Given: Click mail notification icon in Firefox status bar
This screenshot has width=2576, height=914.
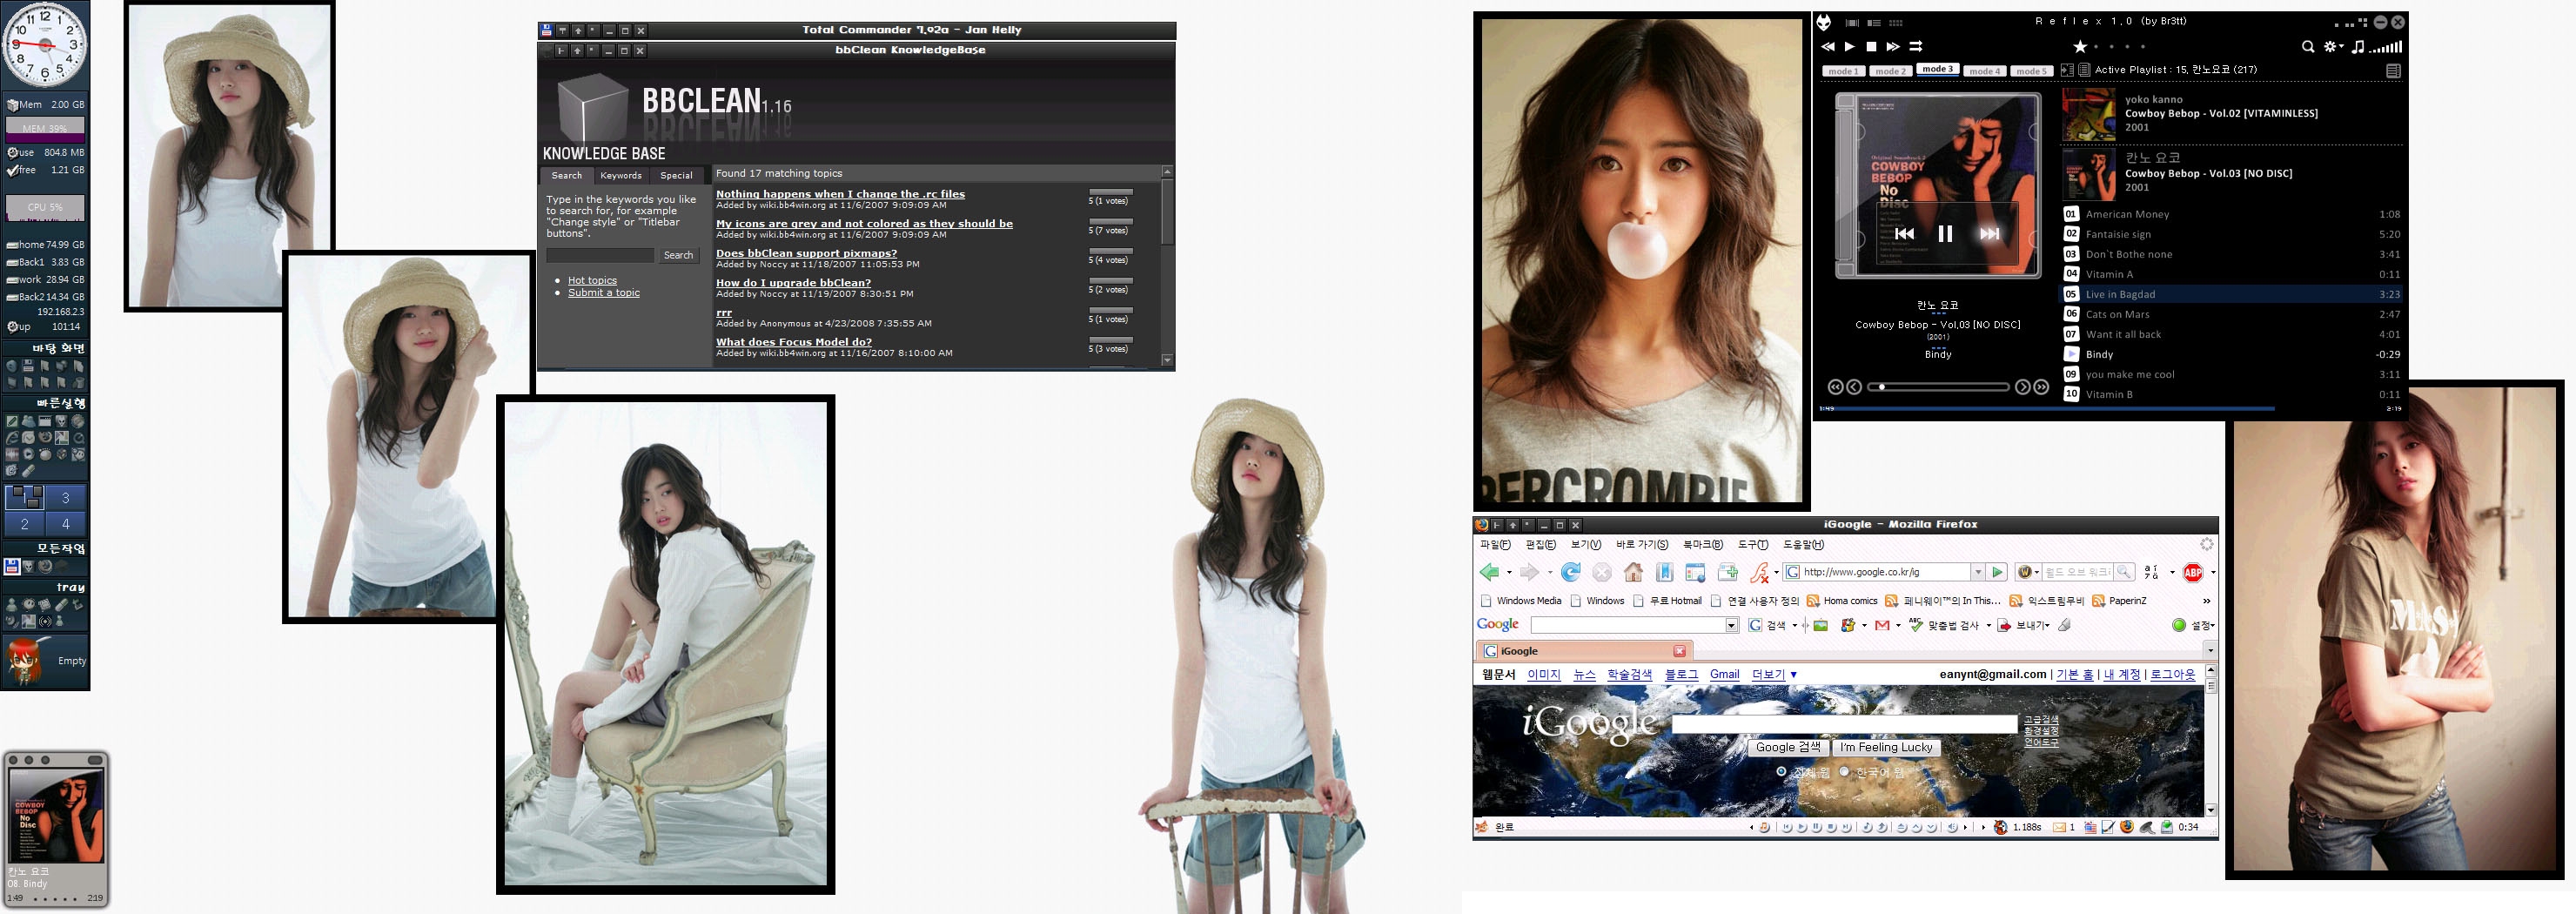Looking at the screenshot, I should click(x=2059, y=827).
